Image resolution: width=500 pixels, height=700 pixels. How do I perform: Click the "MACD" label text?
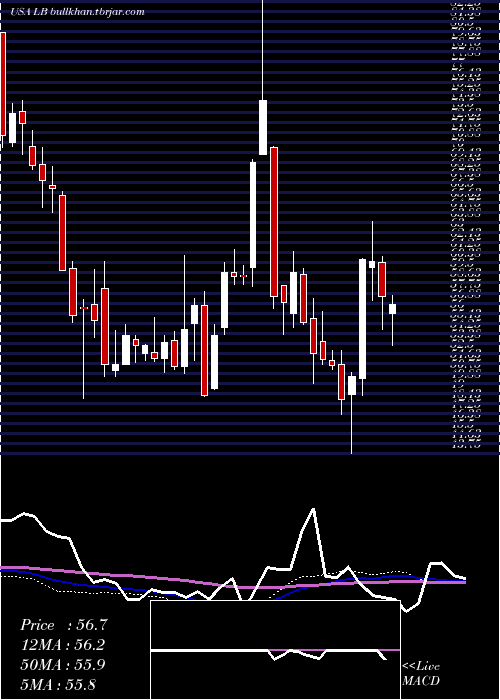coord(421,681)
